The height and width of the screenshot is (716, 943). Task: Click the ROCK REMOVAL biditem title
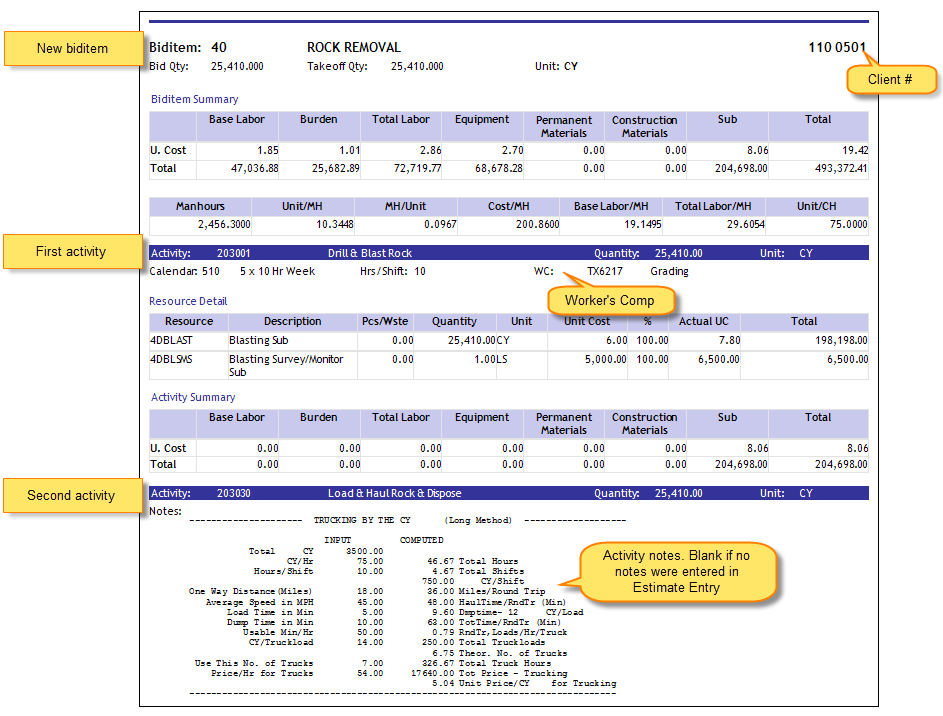(x=353, y=46)
